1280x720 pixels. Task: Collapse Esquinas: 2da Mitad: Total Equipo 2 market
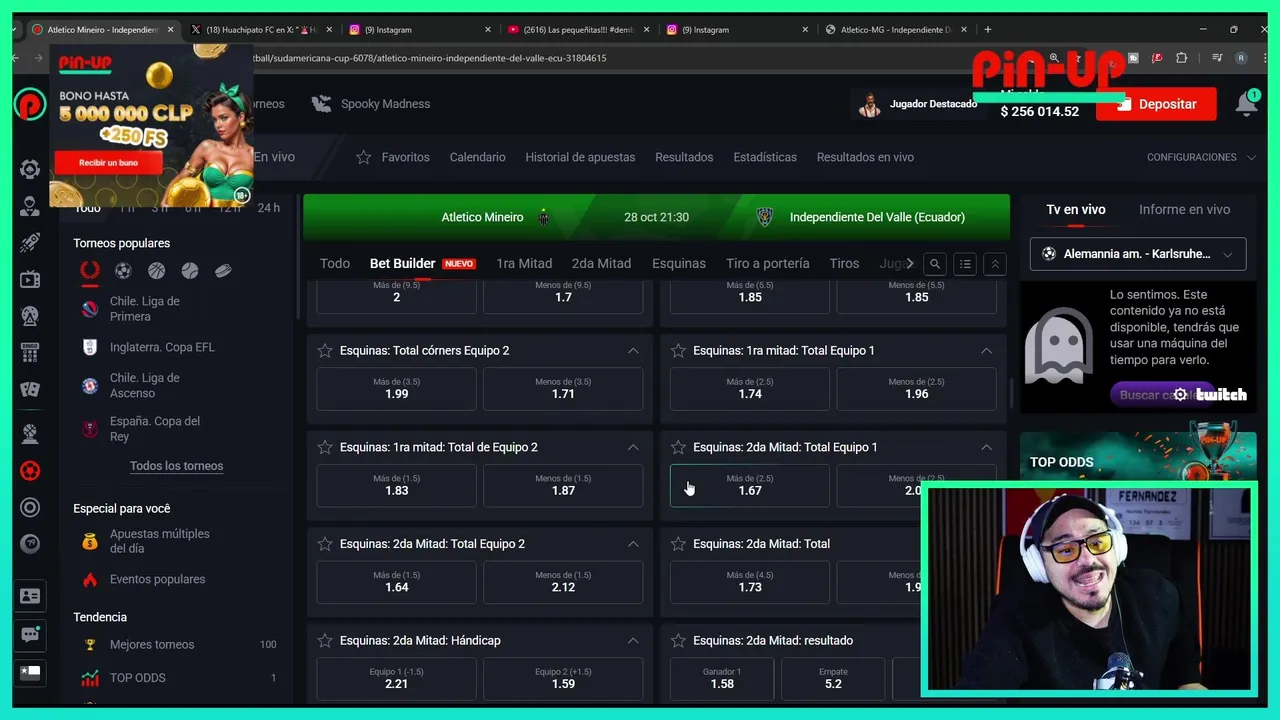click(633, 544)
